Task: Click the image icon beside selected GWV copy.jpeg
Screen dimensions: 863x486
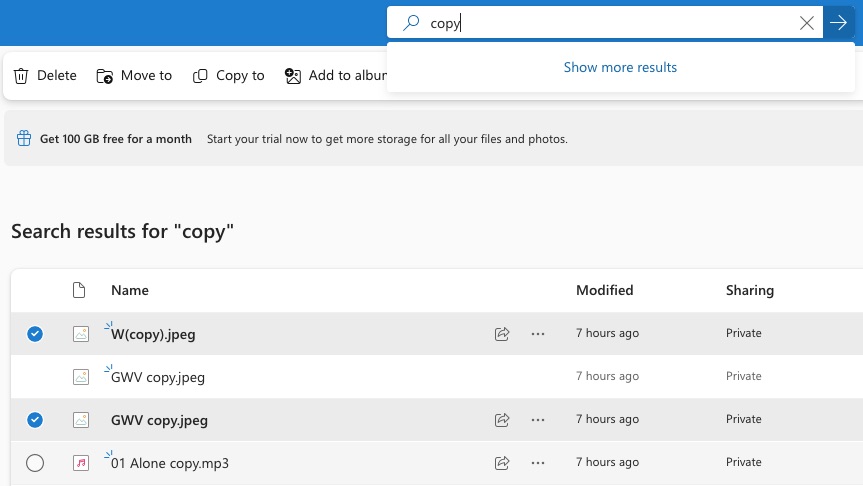Action: pos(81,420)
